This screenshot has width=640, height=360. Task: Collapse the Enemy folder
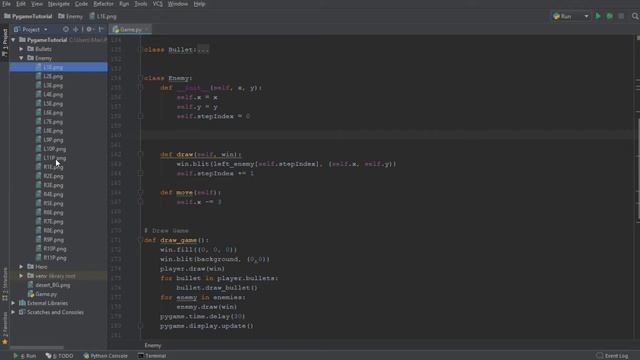coord(21,58)
